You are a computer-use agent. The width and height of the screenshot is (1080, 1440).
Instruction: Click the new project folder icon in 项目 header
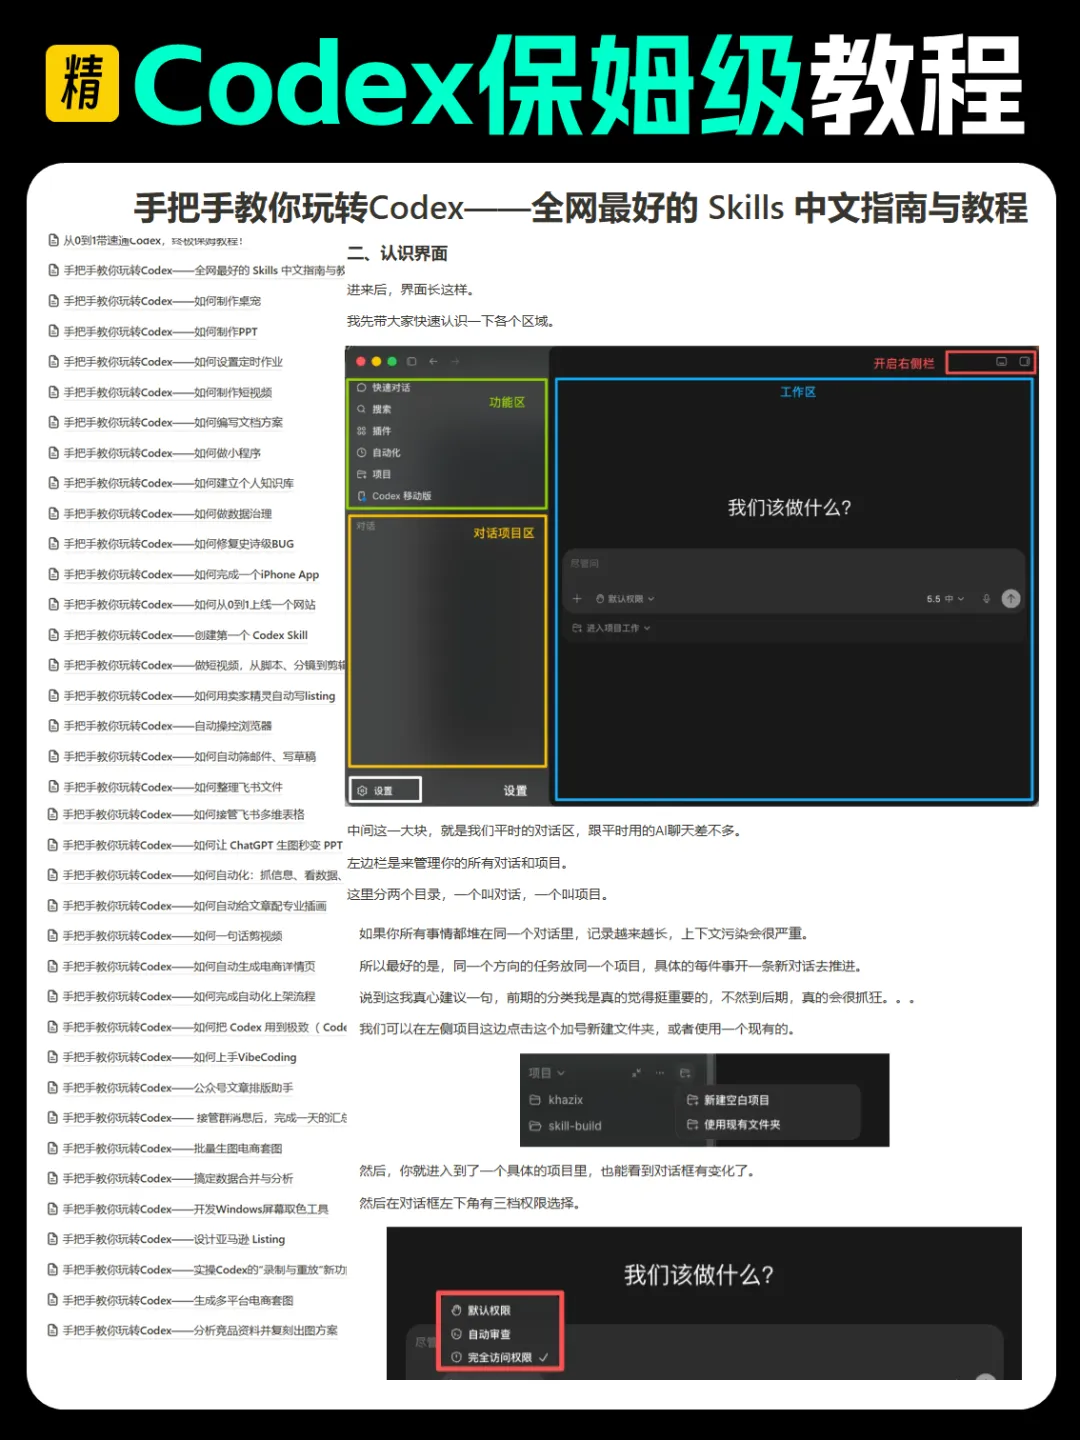click(x=685, y=1073)
